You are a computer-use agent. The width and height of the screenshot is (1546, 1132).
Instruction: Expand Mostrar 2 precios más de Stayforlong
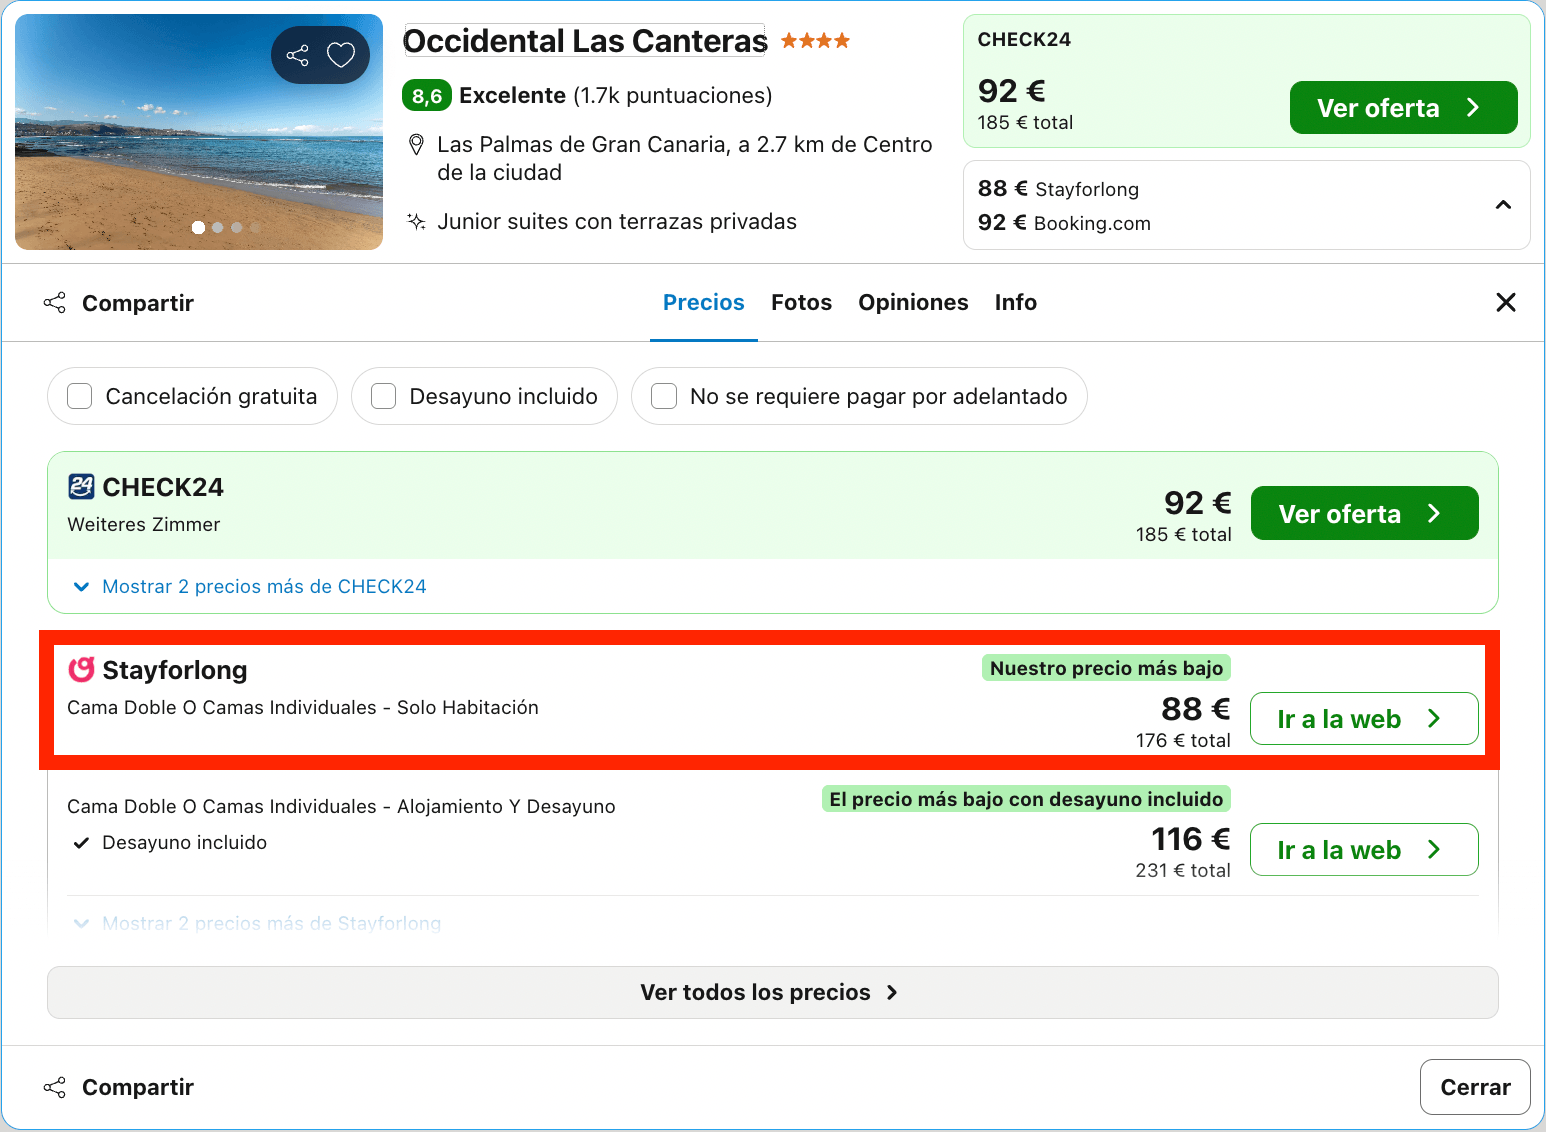(x=257, y=923)
